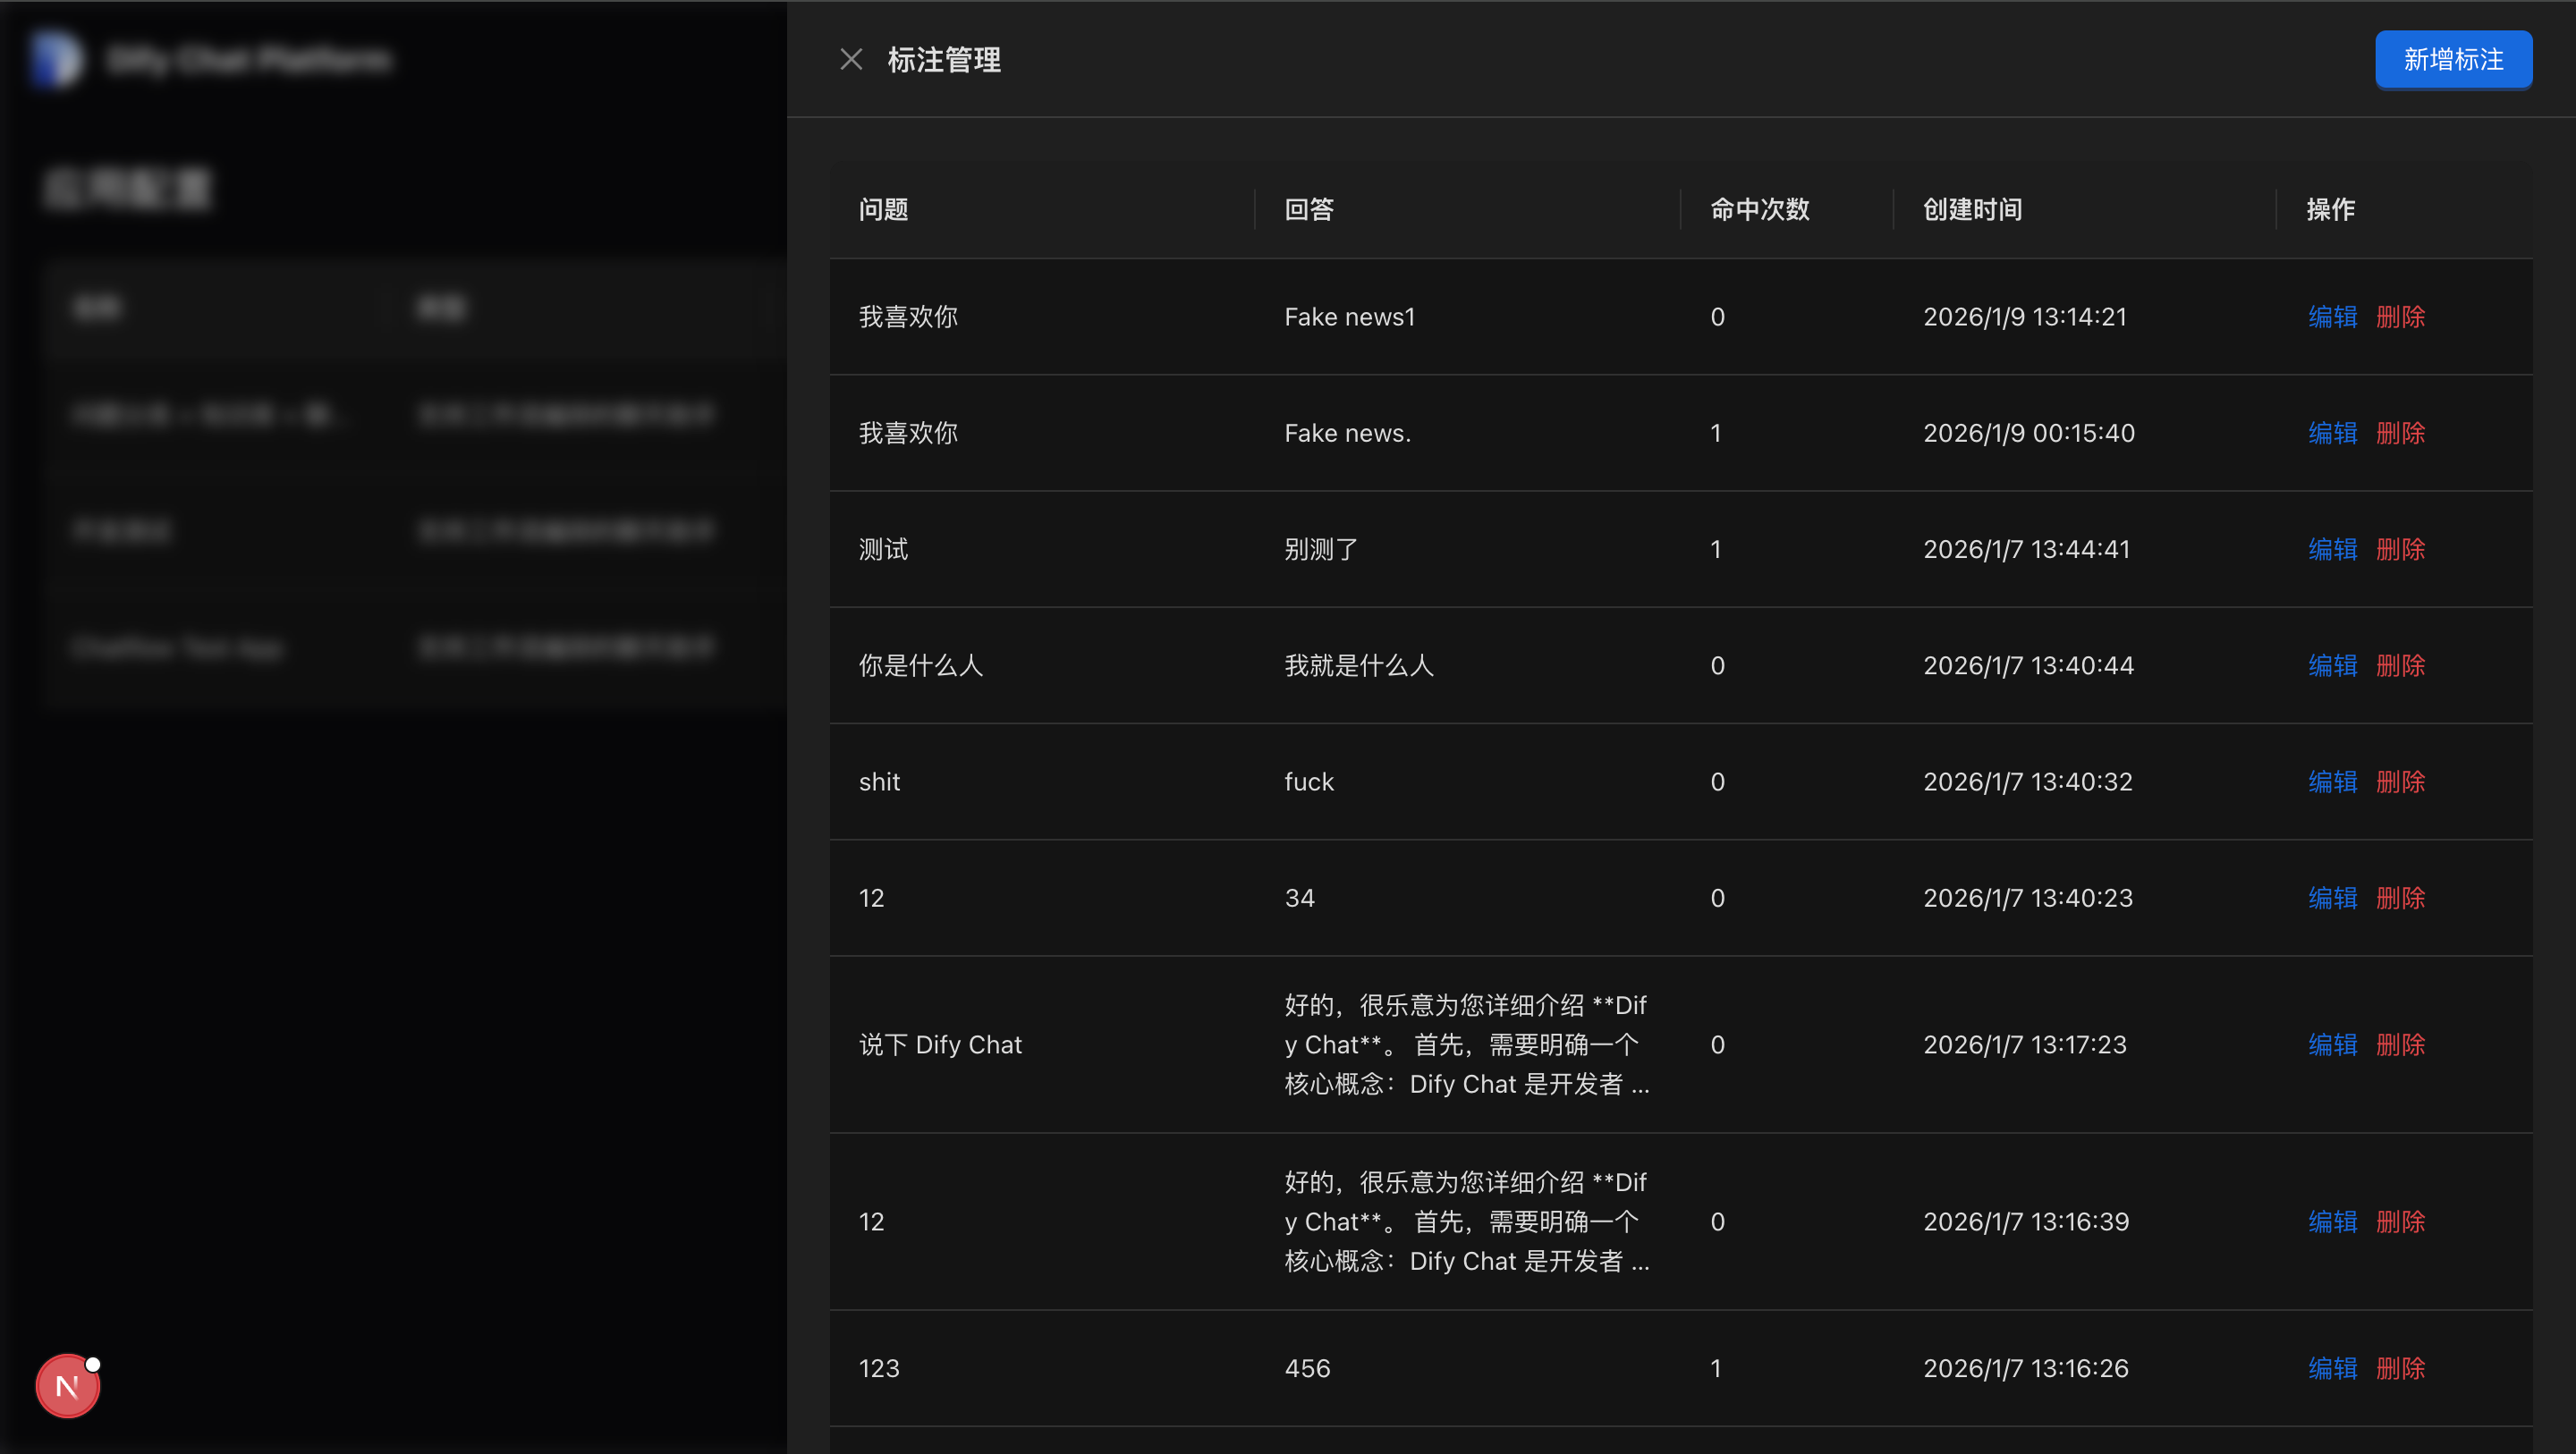Edit the annotation answered with Fake news1
Image resolution: width=2576 pixels, height=1454 pixels.
tap(2332, 316)
